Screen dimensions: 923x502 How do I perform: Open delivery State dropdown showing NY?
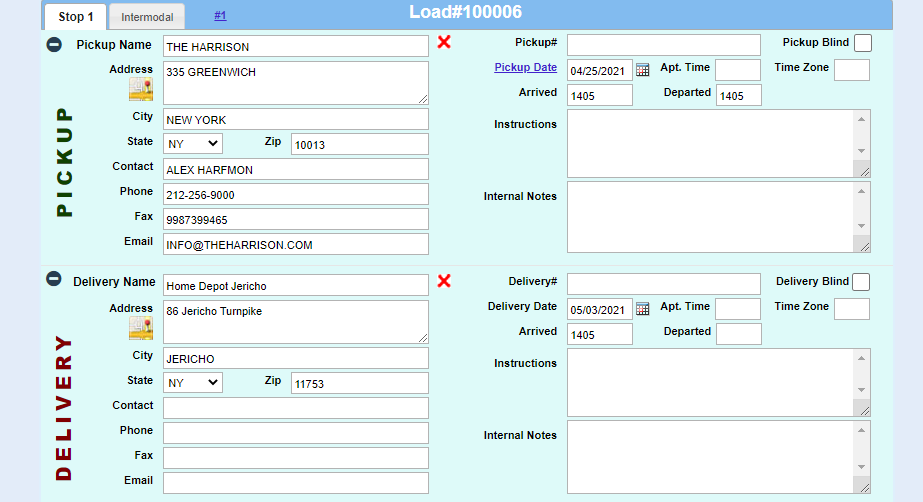(x=193, y=383)
